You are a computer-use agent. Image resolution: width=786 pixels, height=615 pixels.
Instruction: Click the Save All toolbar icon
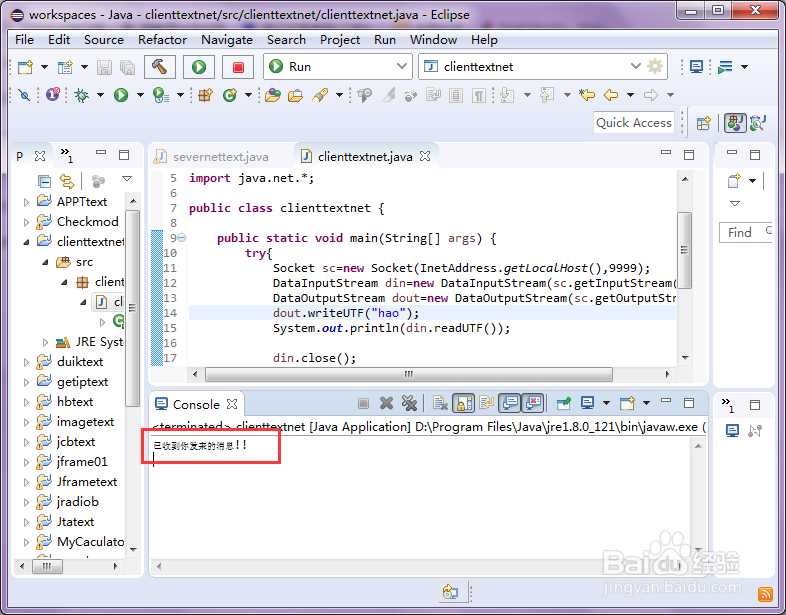127,67
